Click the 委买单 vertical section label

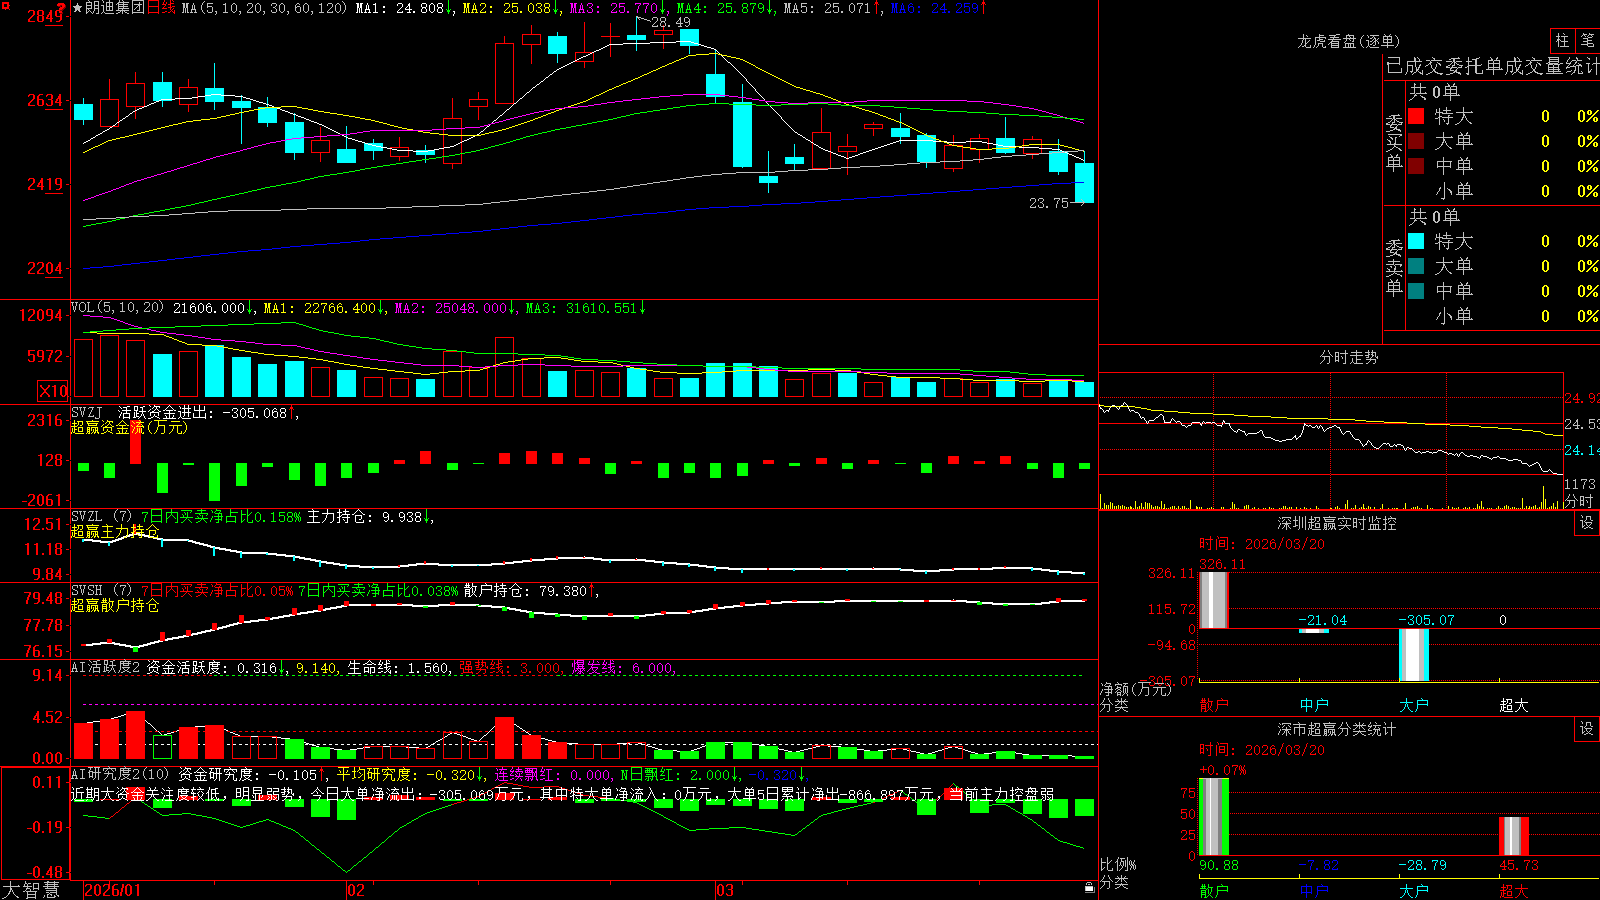pyautogui.click(x=1394, y=143)
